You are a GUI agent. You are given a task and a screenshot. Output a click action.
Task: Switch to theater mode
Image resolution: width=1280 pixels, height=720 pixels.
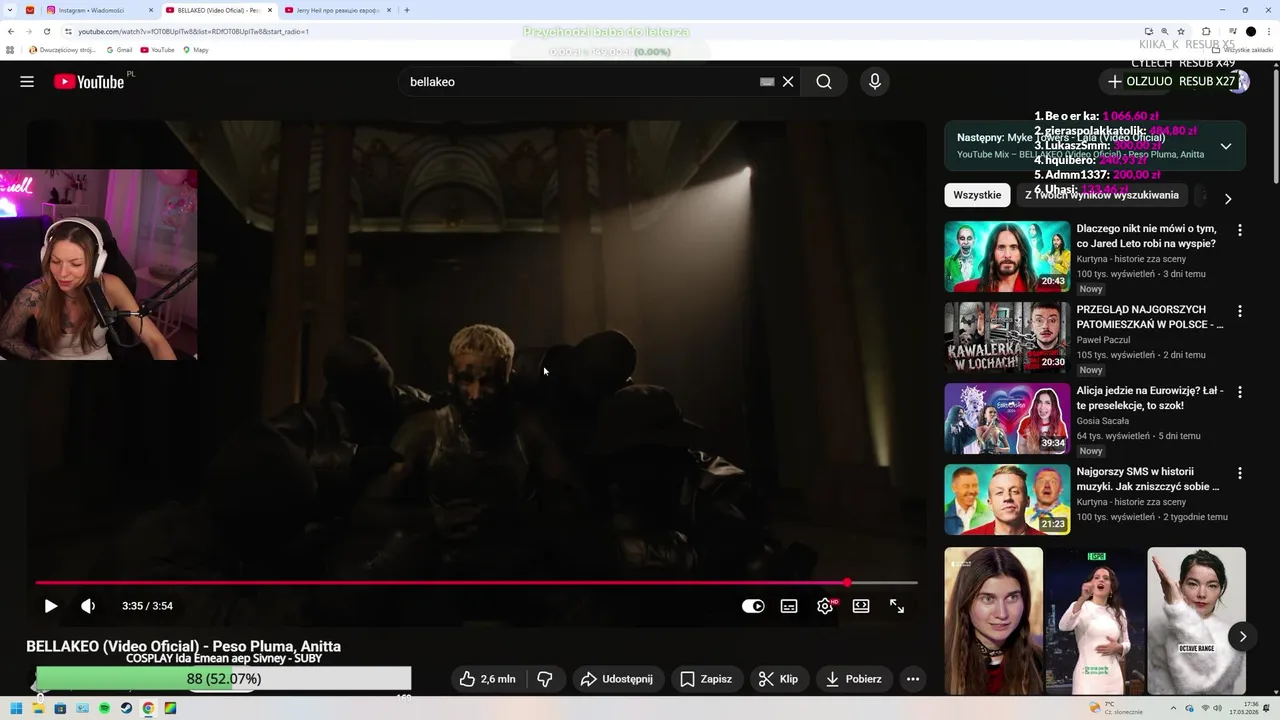point(861,606)
